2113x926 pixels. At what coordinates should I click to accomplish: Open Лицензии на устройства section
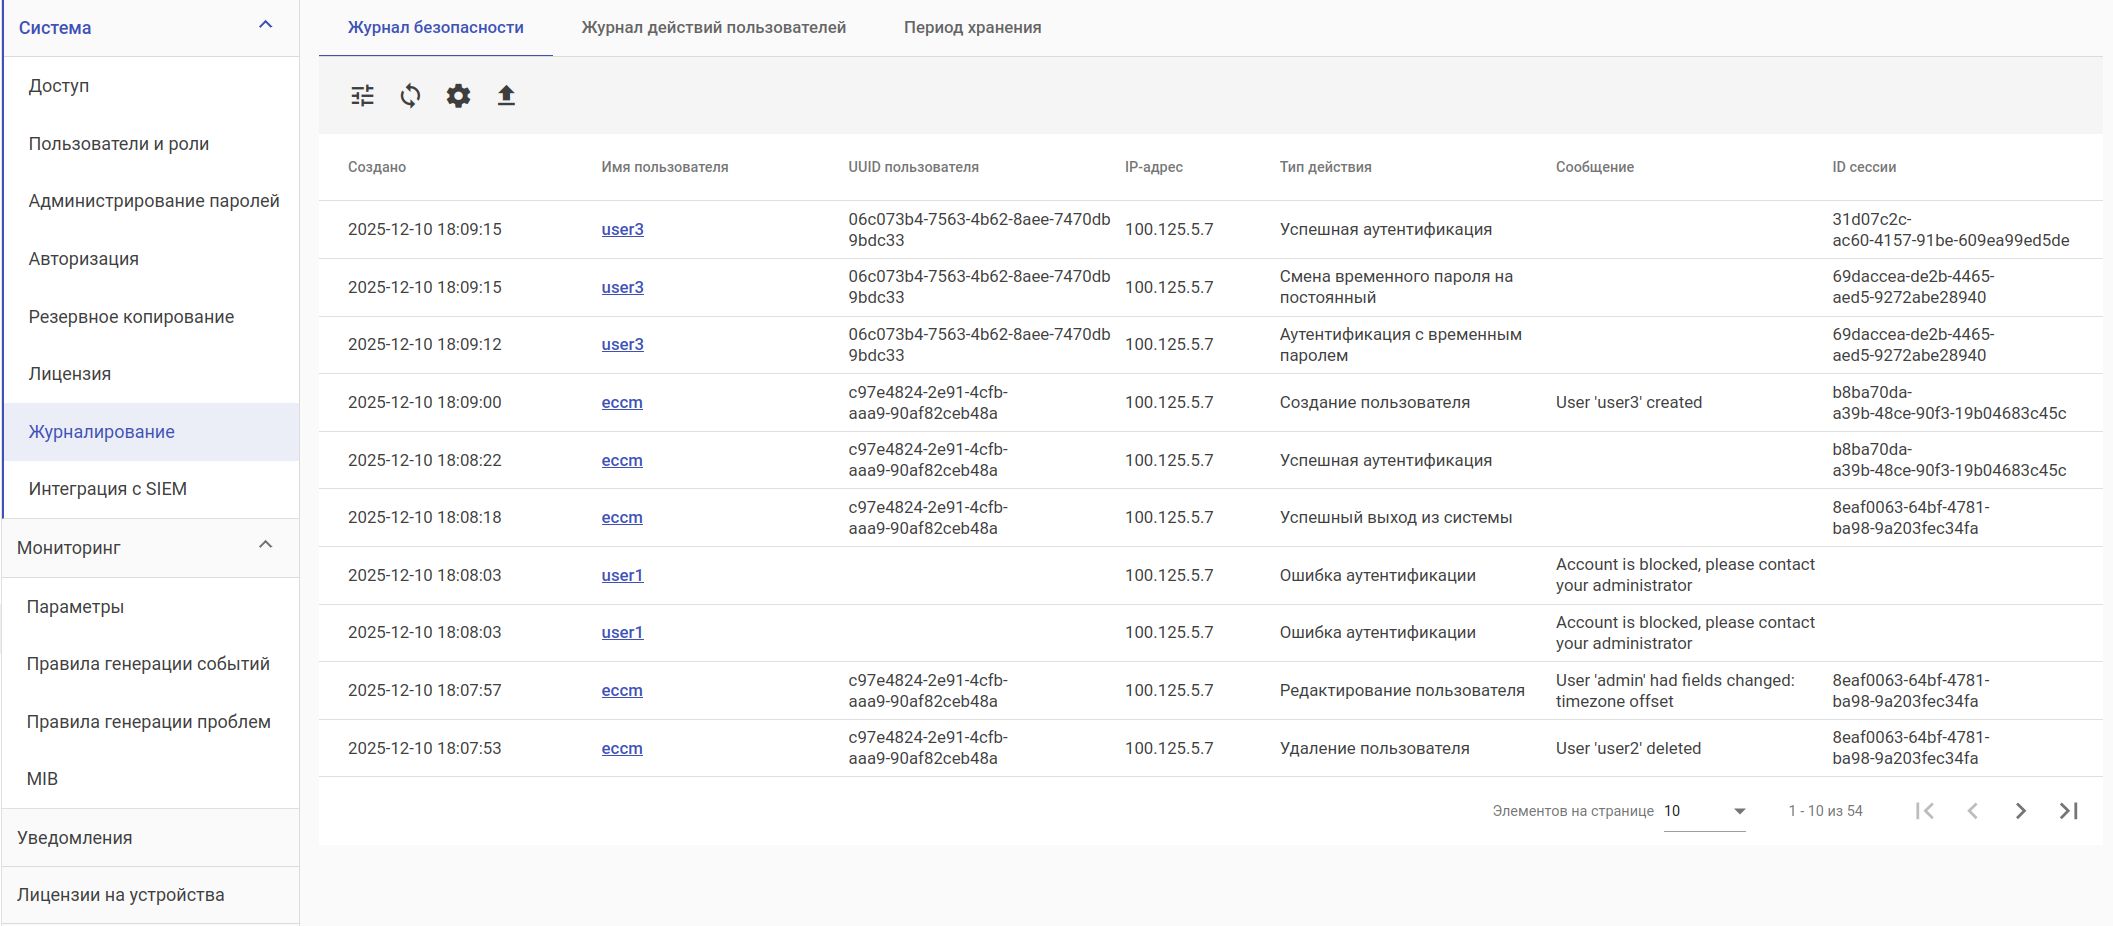click(120, 895)
